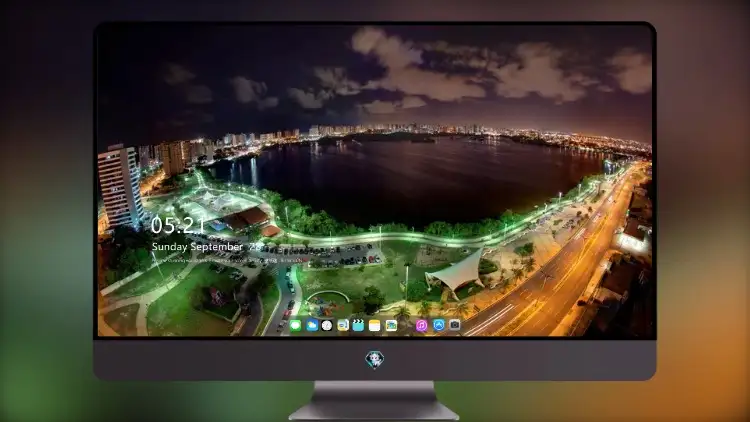Open the blue App Store icon
The height and width of the screenshot is (422, 750).
click(439, 325)
